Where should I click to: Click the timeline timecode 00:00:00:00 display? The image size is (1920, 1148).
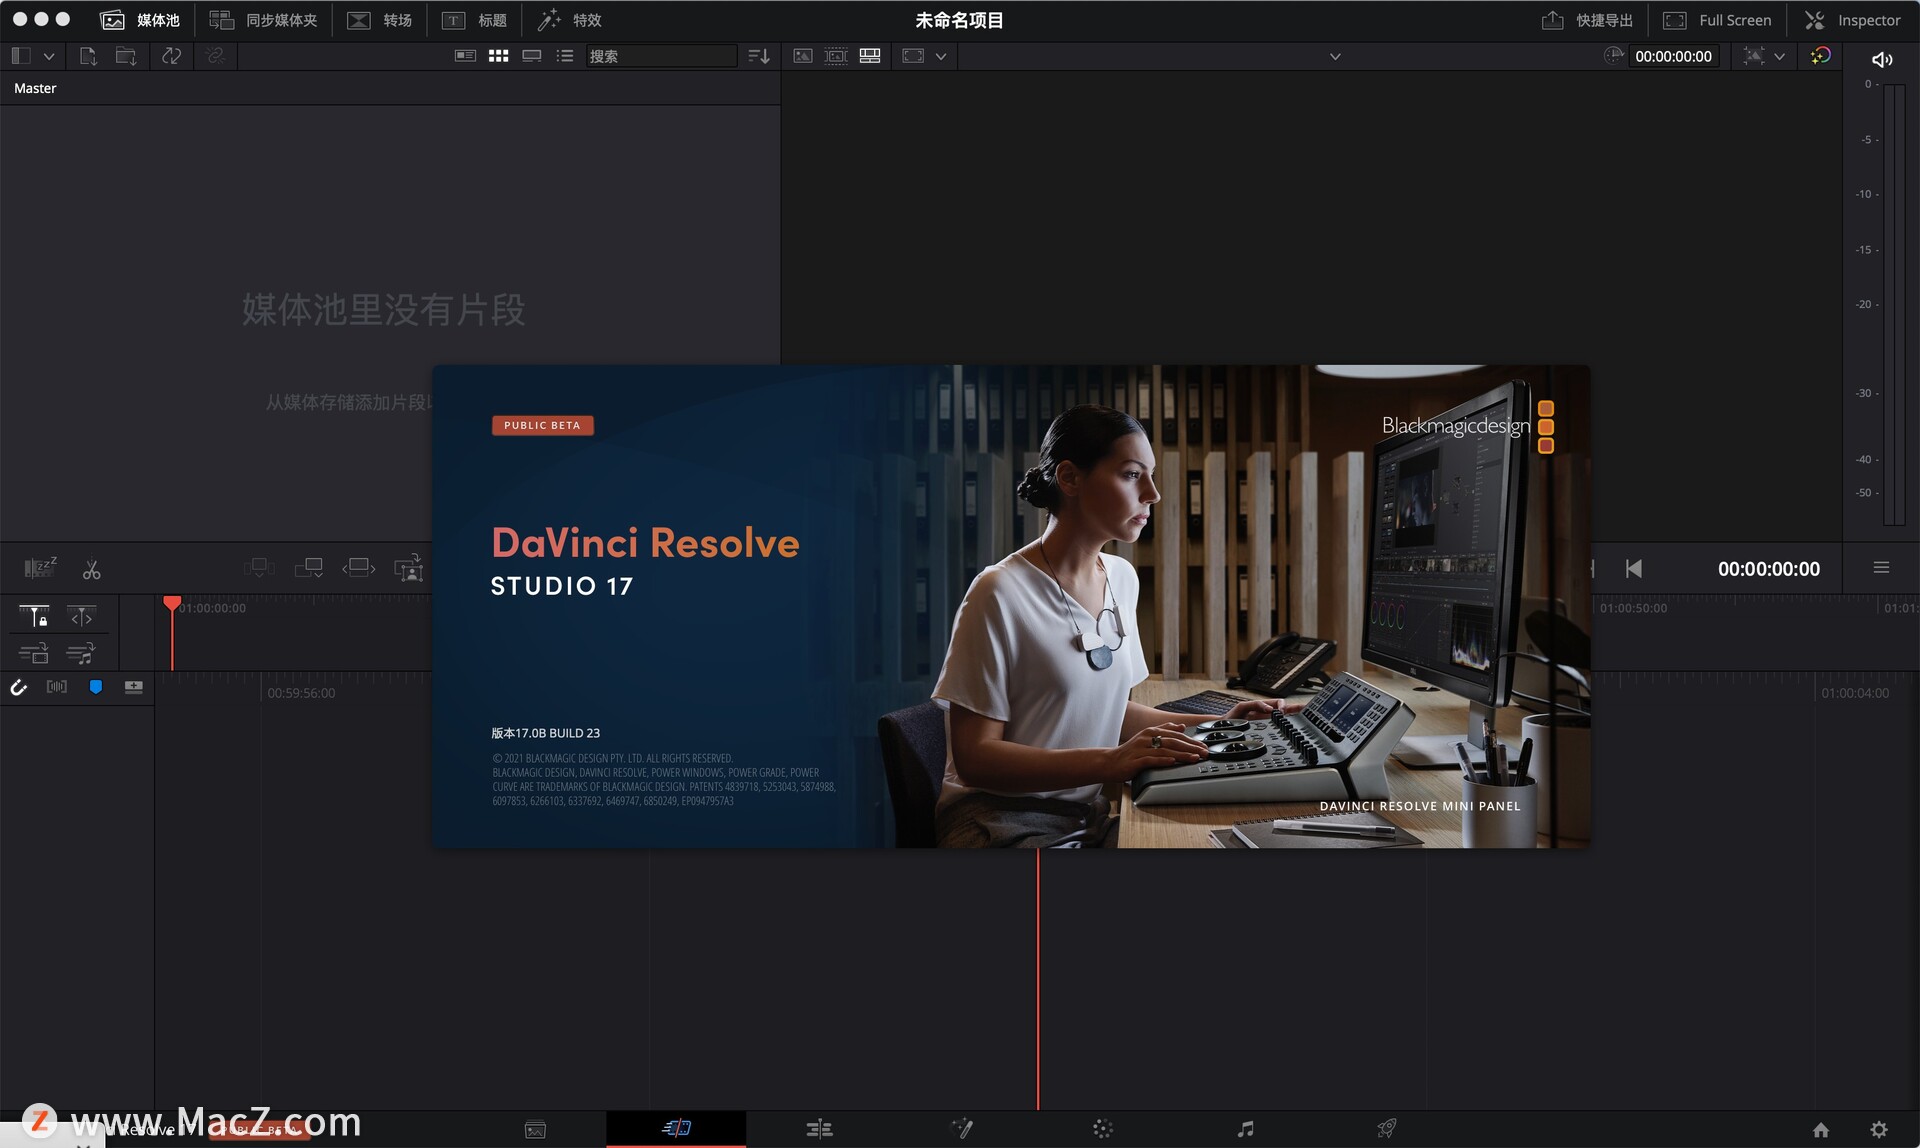(x=1768, y=568)
